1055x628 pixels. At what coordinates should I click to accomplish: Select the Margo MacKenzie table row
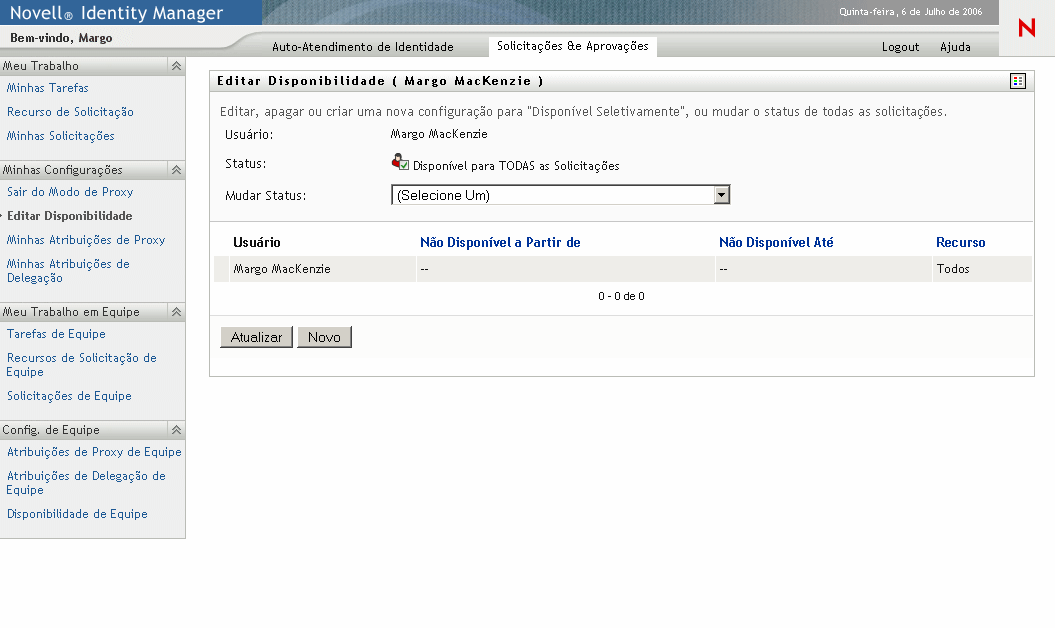pyautogui.click(x=282, y=269)
